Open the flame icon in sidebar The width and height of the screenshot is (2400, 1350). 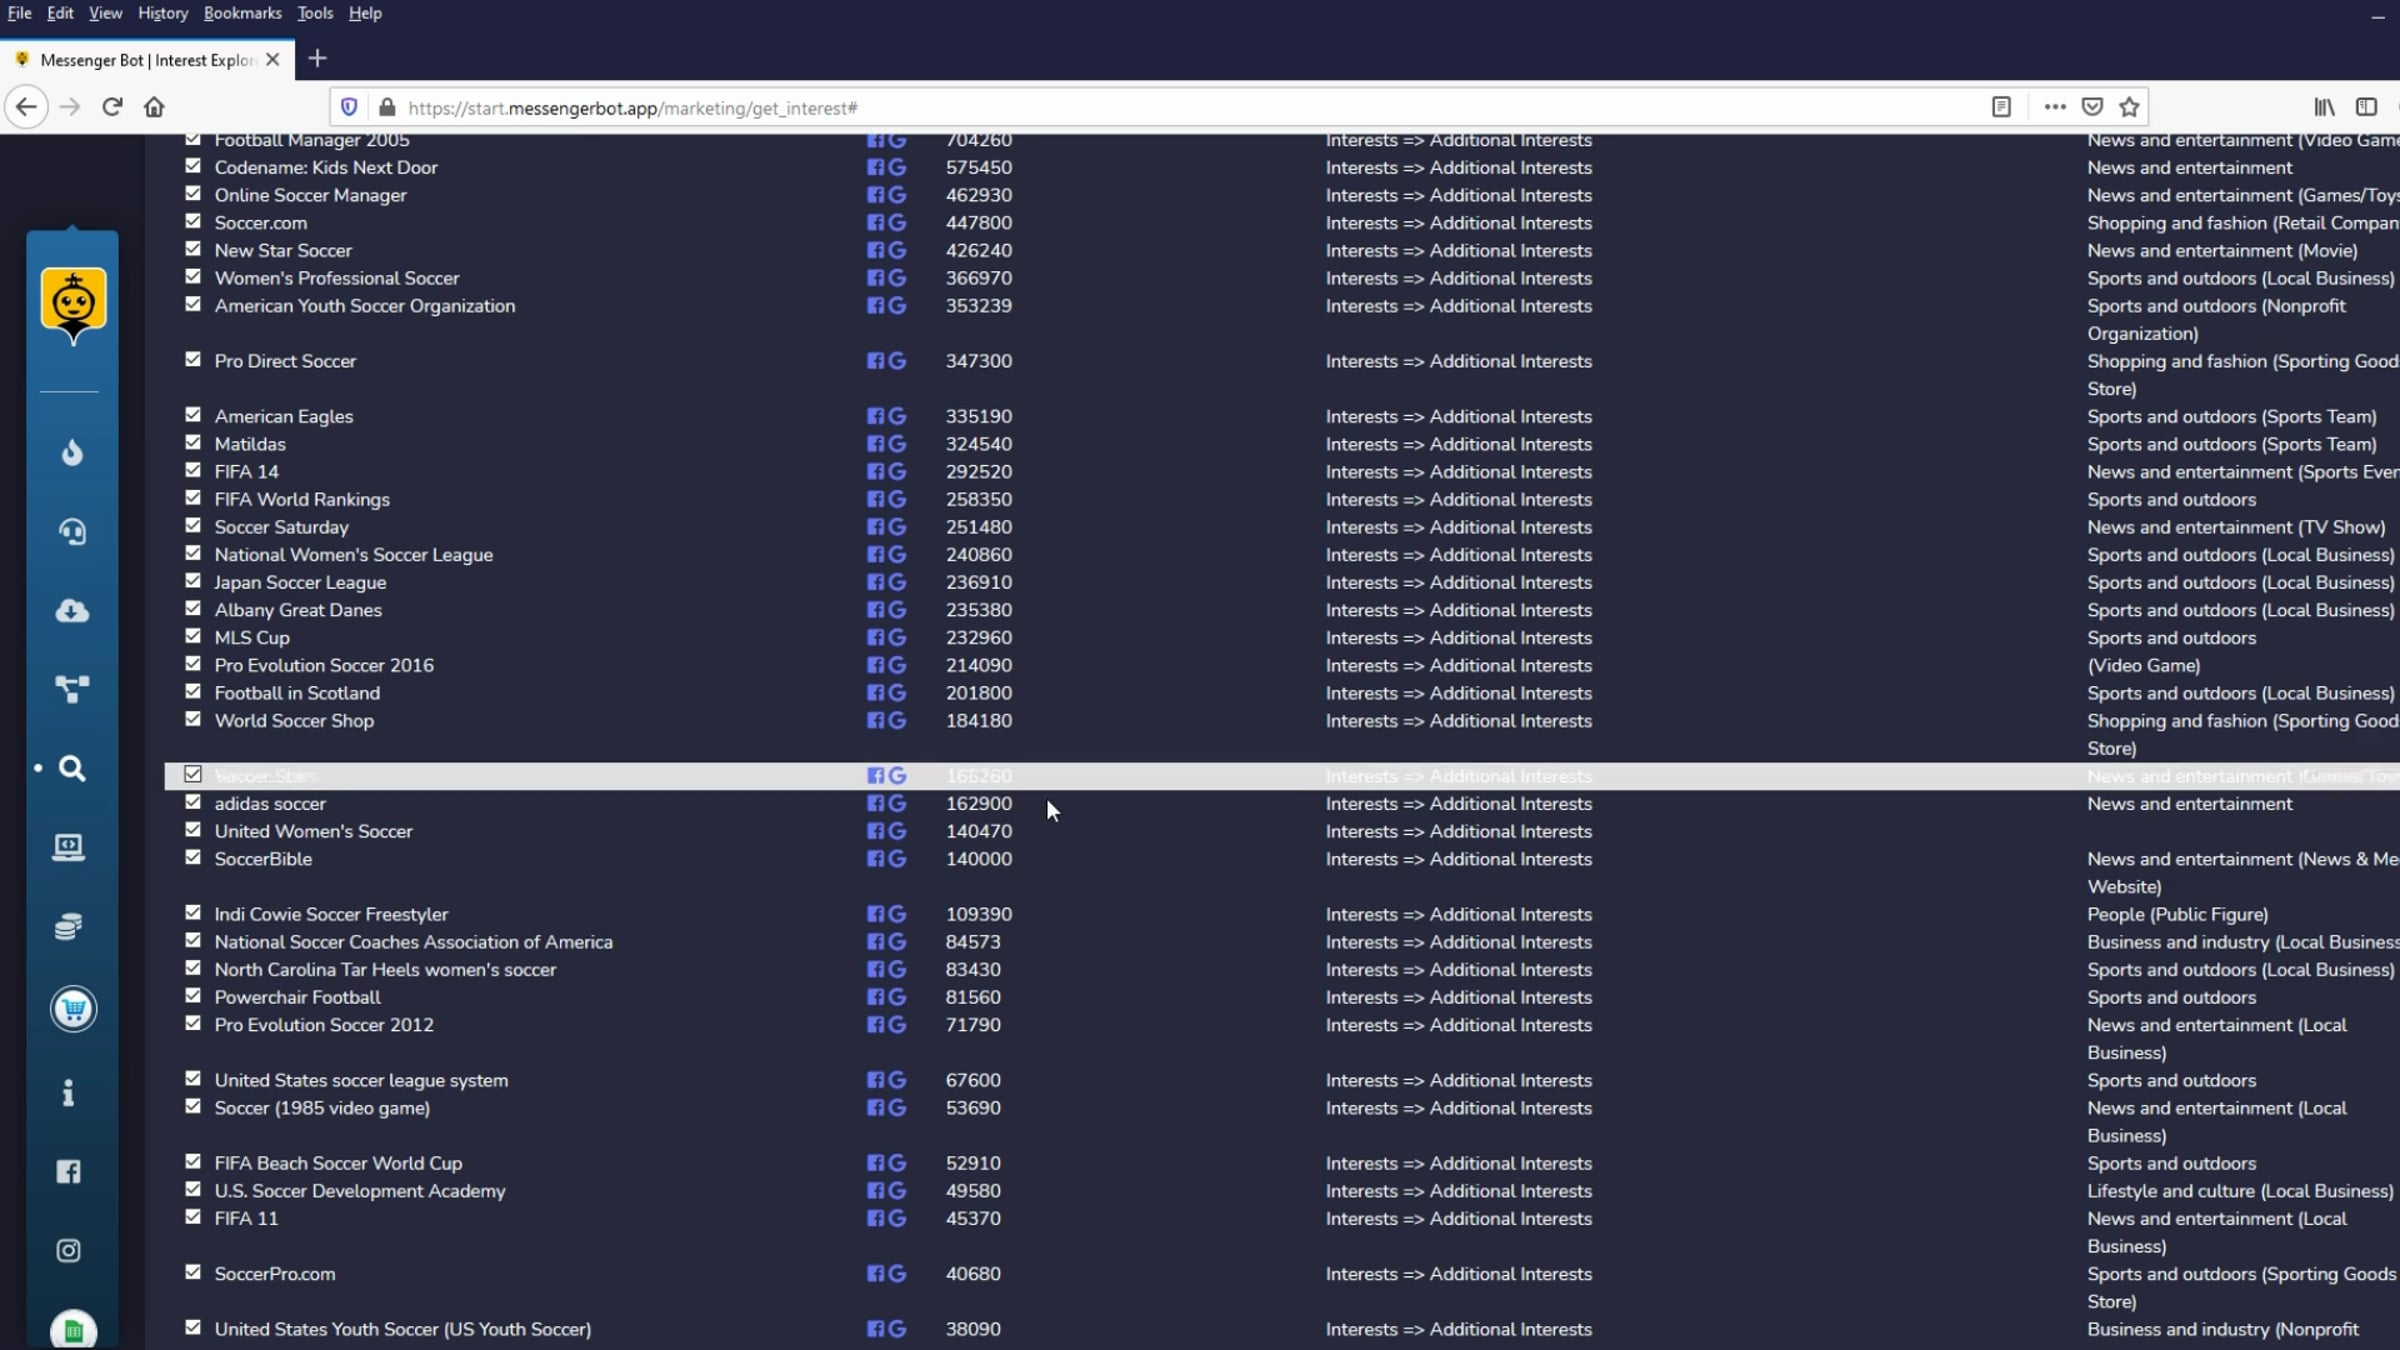click(72, 453)
